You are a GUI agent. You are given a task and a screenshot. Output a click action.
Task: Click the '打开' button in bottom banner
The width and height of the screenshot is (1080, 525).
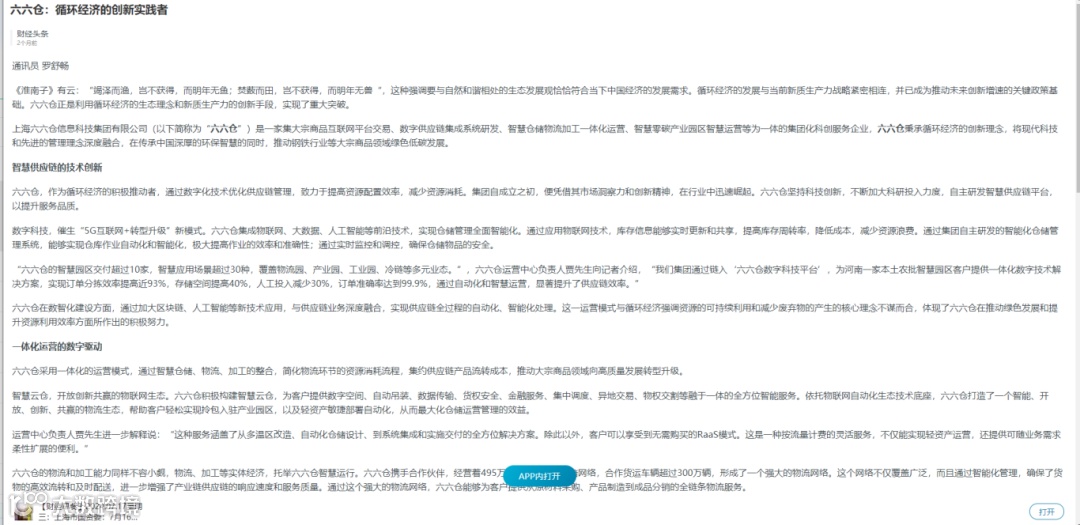(x=1046, y=512)
